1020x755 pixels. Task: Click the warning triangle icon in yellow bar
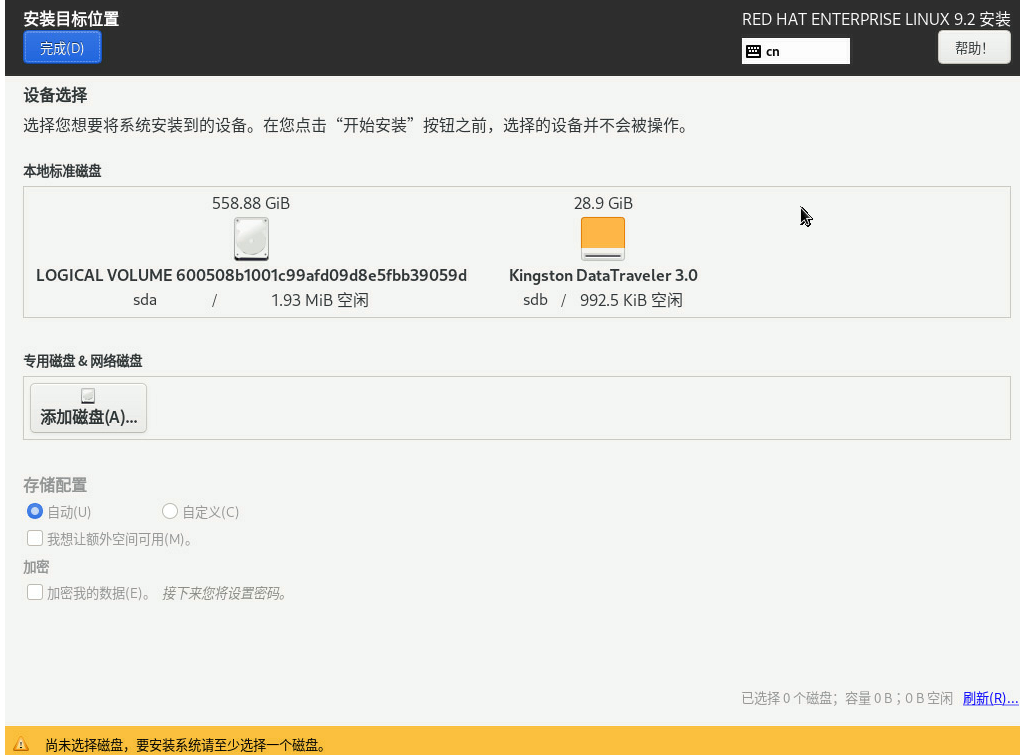click(21, 745)
